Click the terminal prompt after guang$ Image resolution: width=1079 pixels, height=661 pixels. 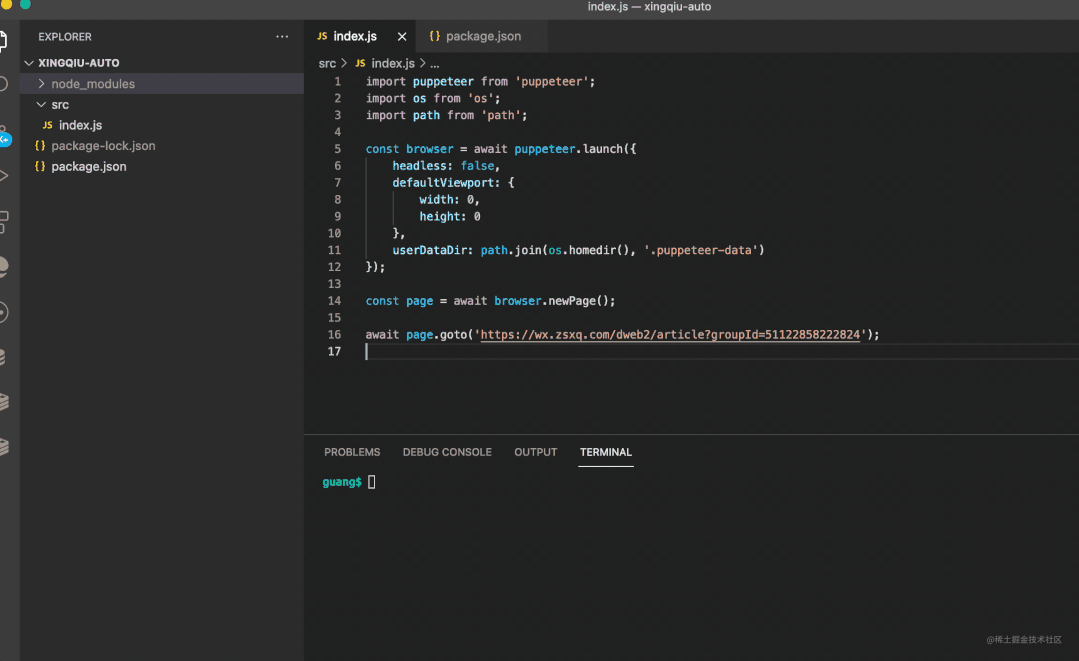click(x=372, y=482)
